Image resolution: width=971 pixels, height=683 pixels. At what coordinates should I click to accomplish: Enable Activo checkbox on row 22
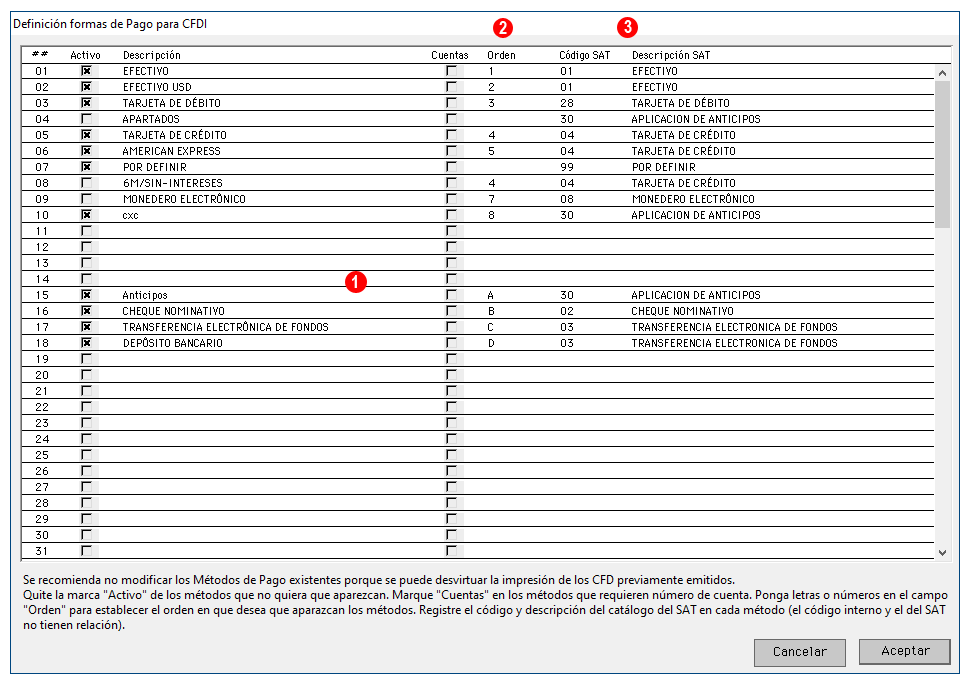point(86,407)
